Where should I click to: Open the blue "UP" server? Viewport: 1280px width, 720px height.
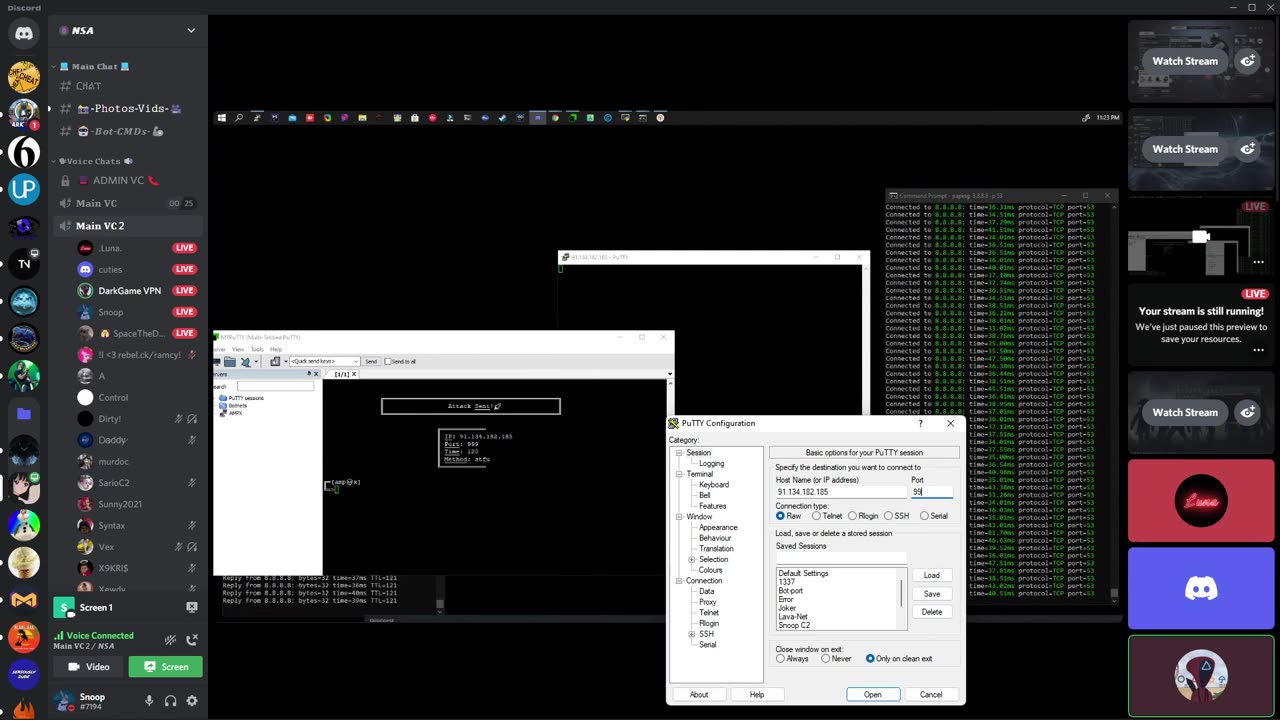tap(24, 189)
